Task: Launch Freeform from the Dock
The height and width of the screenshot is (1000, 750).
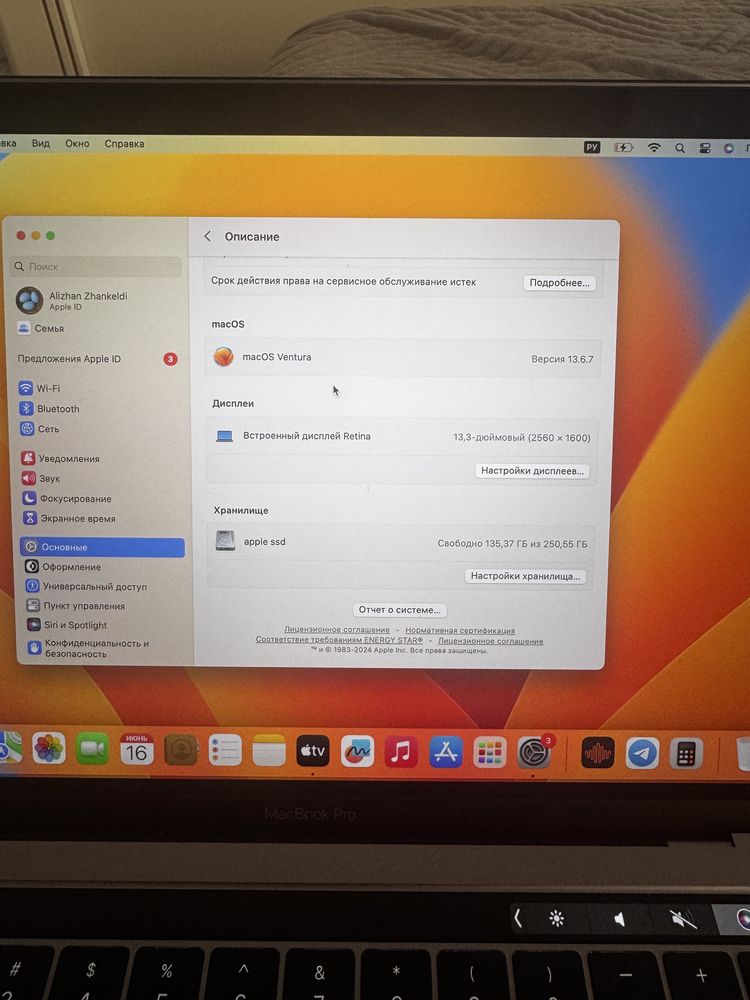Action: (357, 752)
